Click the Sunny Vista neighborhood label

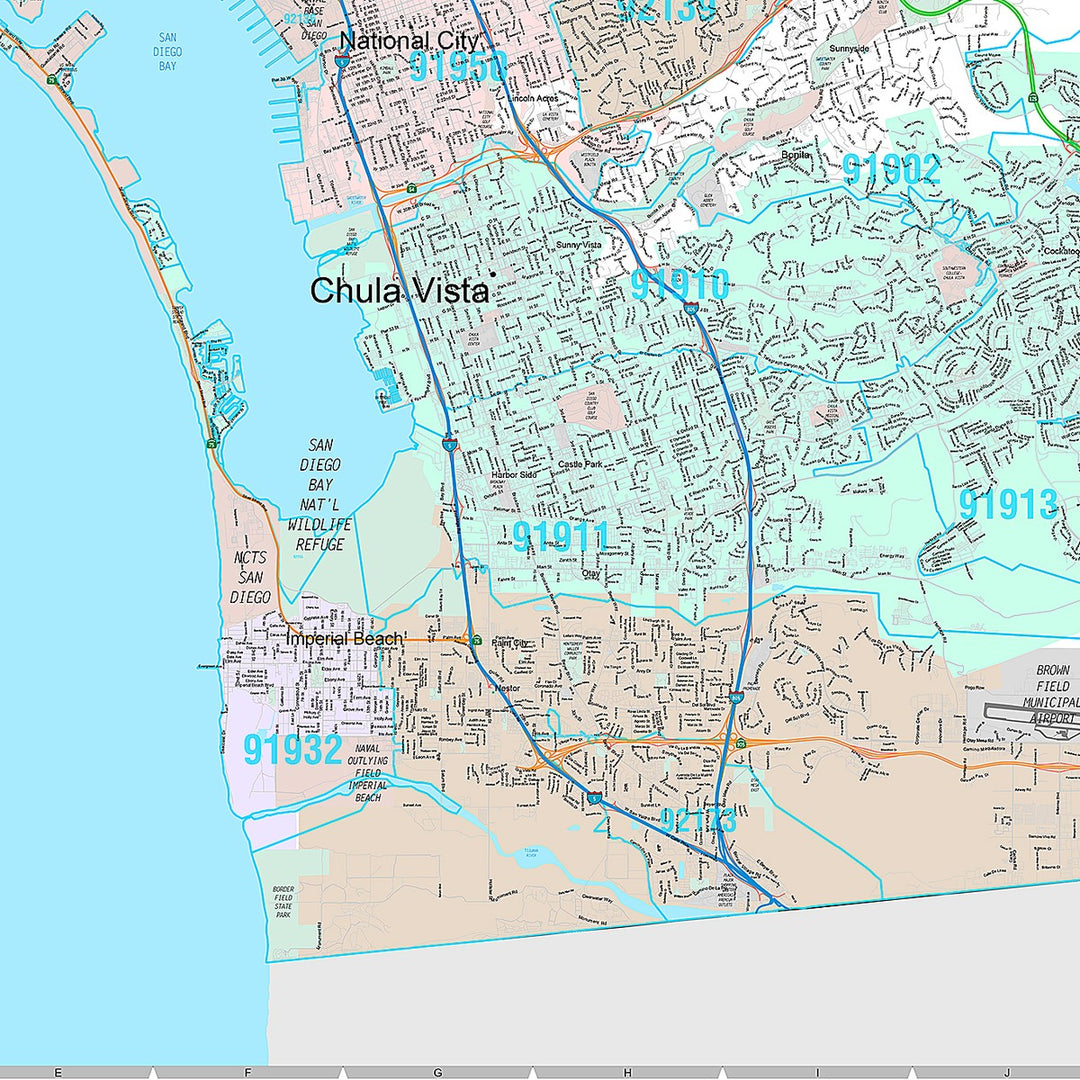point(579,245)
